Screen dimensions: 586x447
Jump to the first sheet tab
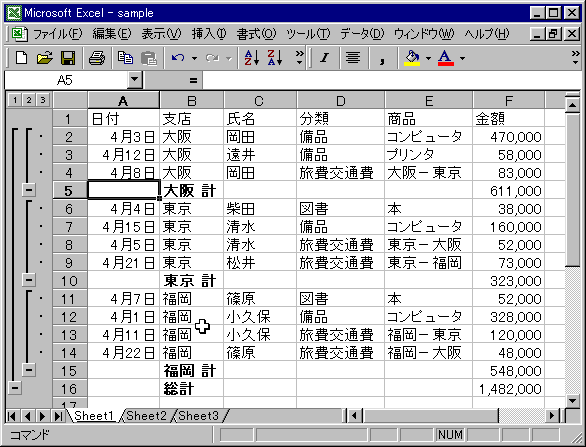point(12,416)
